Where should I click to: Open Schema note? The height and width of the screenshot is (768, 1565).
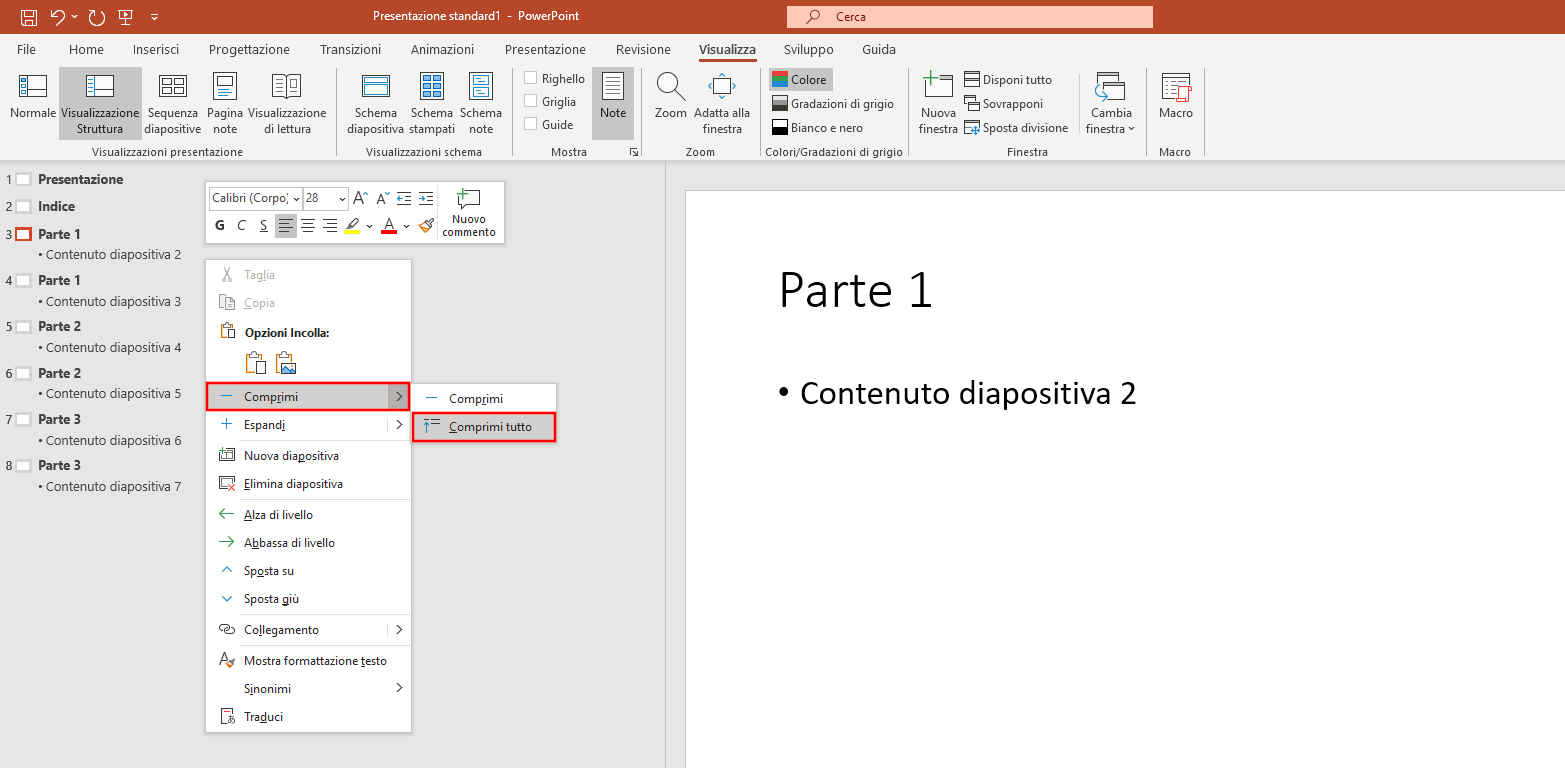[x=481, y=104]
